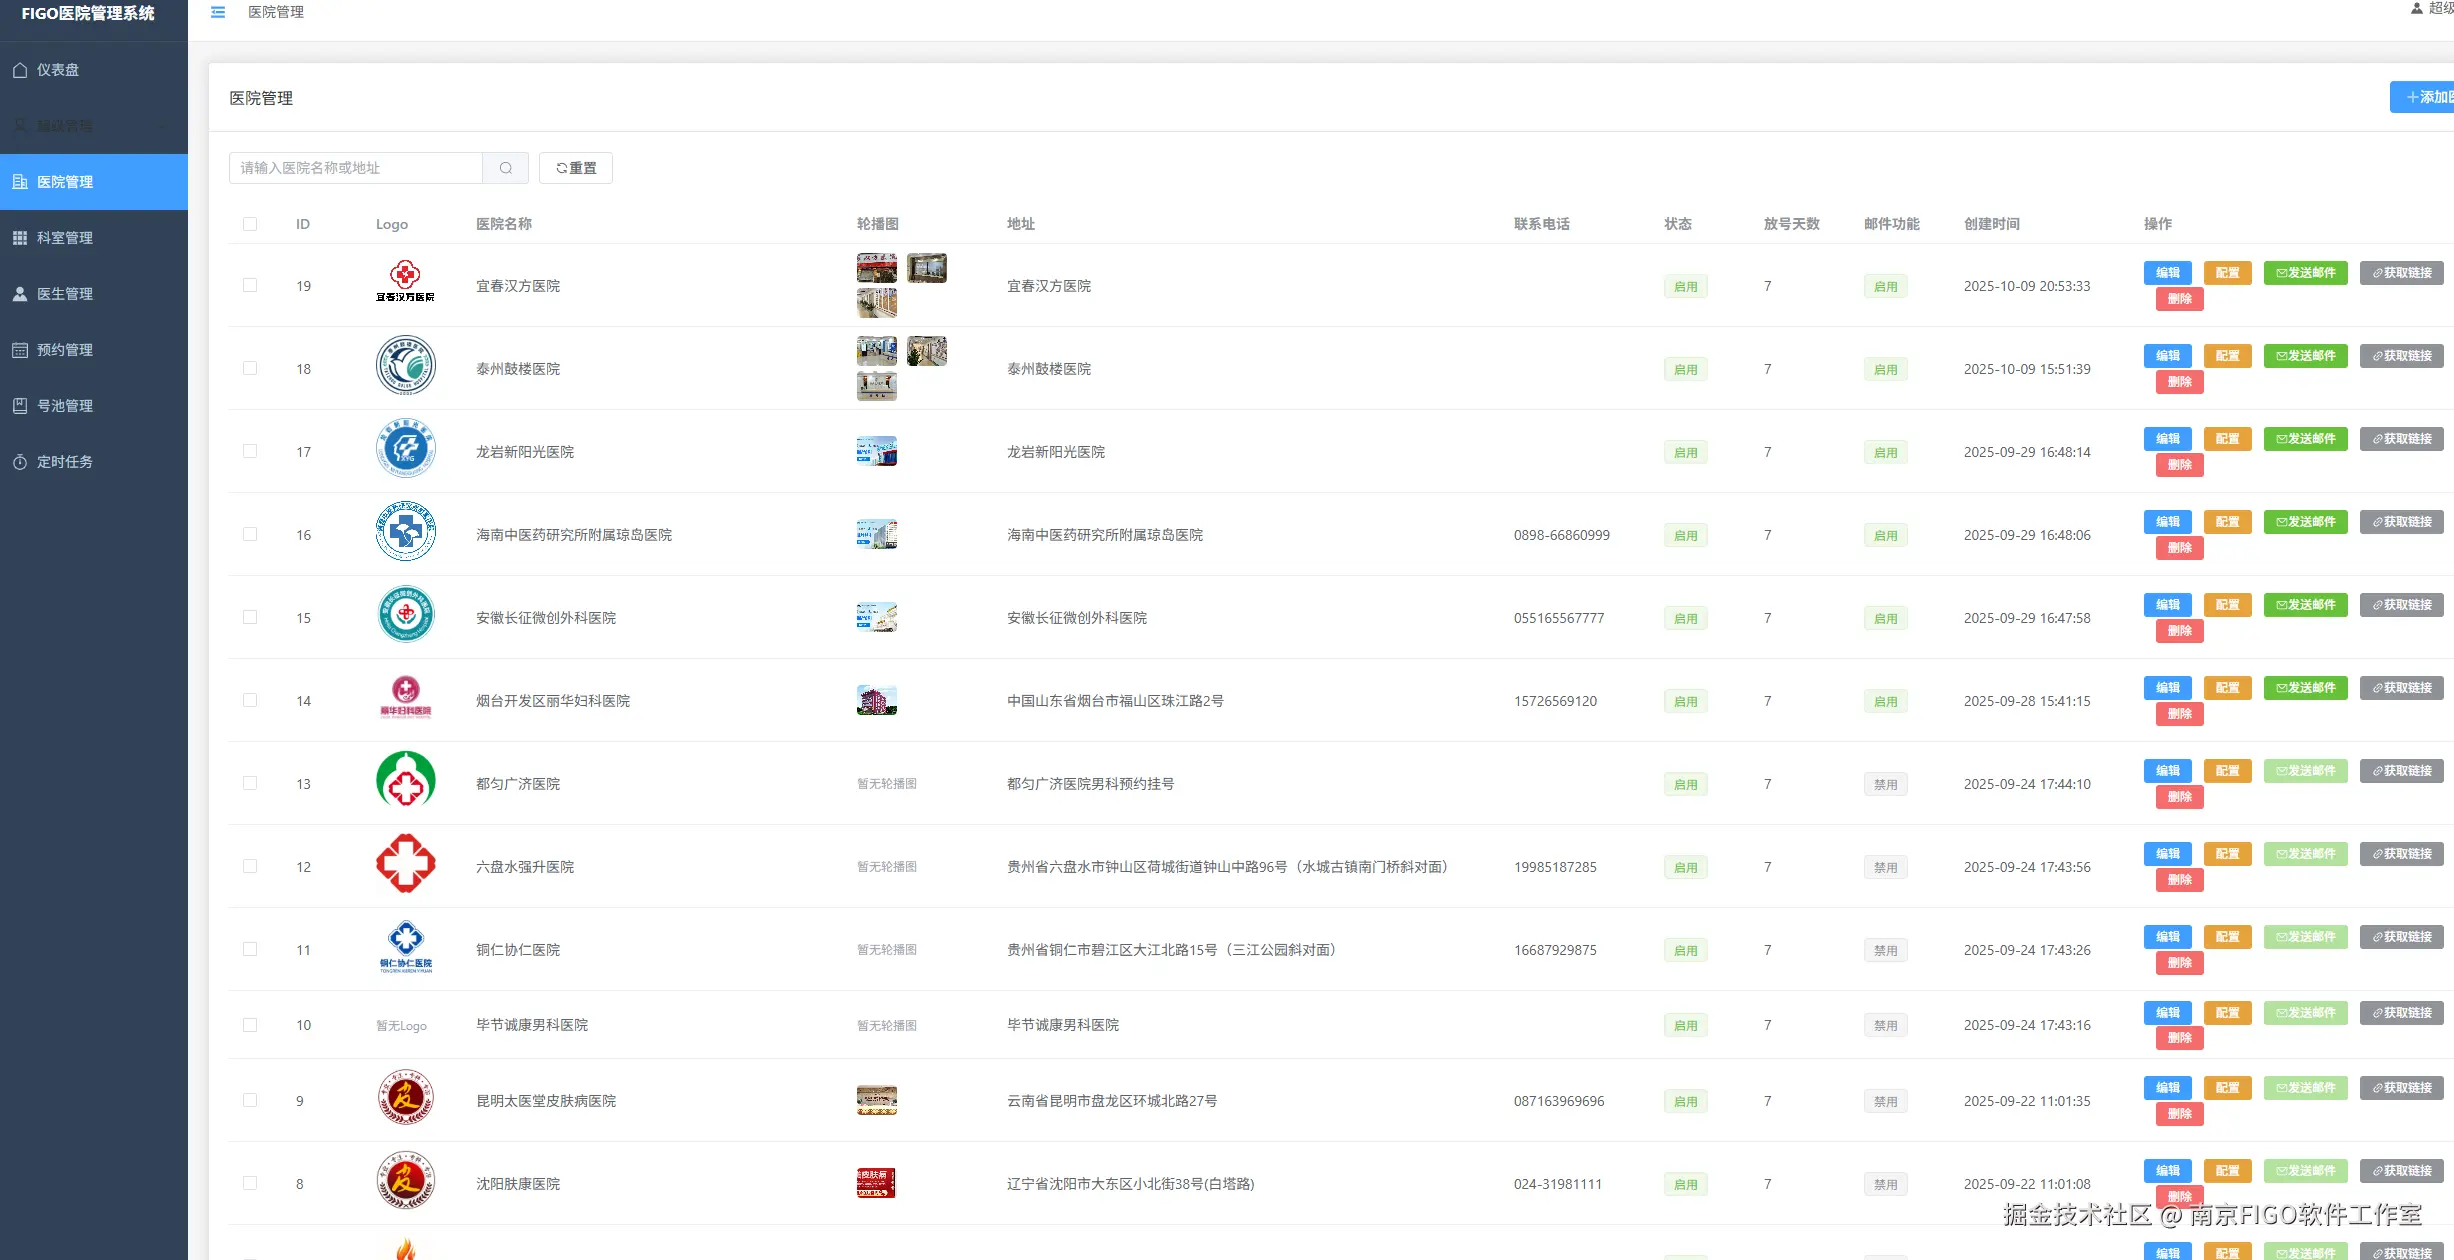Click 昆明太医堂皮肤病医院 logo
Viewport: 2454px width, 1260px height.
[x=405, y=1098]
